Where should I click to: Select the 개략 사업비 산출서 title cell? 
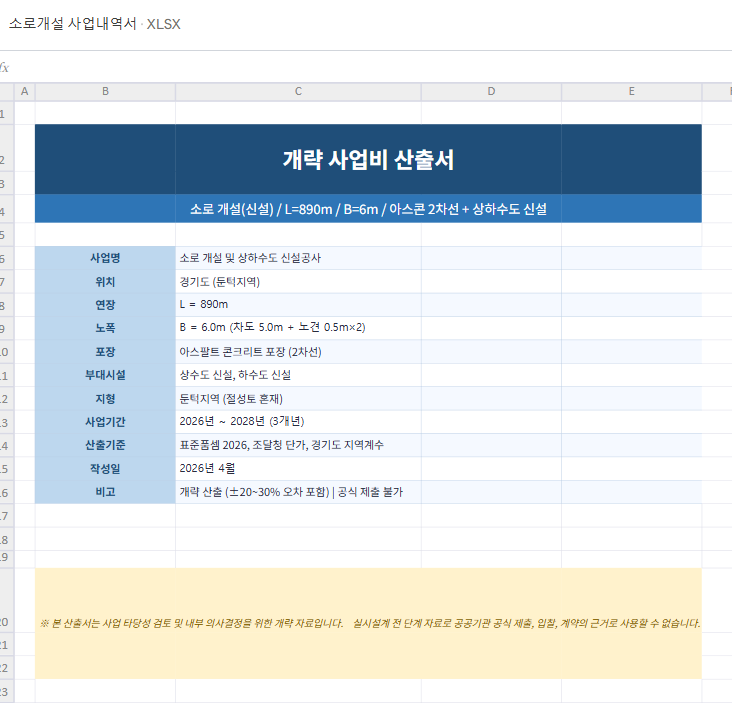pyautogui.click(x=368, y=159)
